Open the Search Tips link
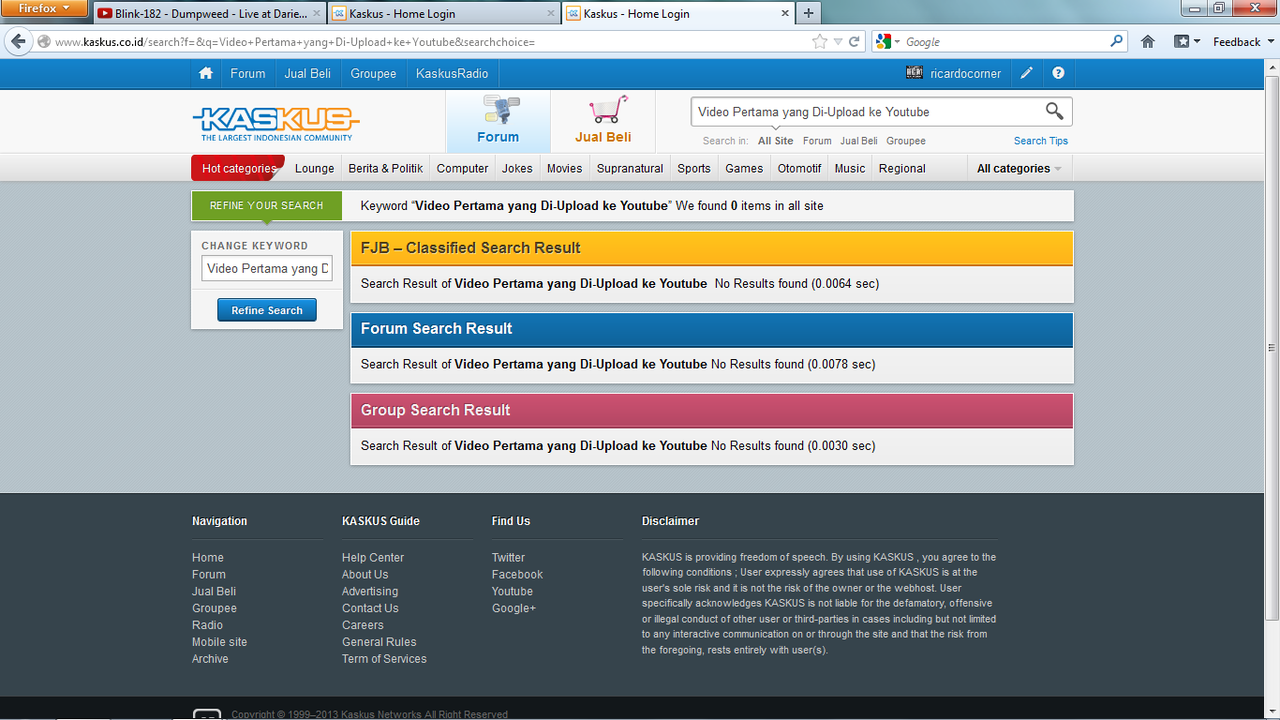This screenshot has height=720, width=1280. tap(1041, 141)
